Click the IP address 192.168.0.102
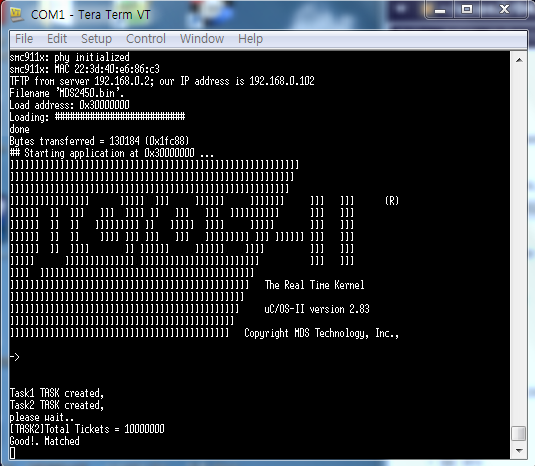The image size is (535, 466). click(x=282, y=81)
